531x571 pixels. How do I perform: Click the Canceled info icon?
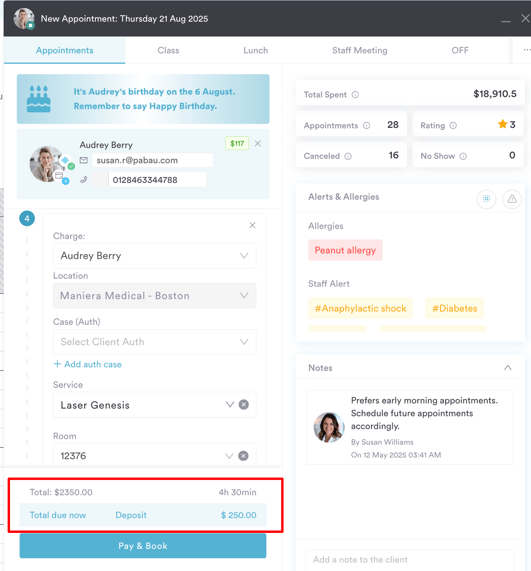click(348, 156)
